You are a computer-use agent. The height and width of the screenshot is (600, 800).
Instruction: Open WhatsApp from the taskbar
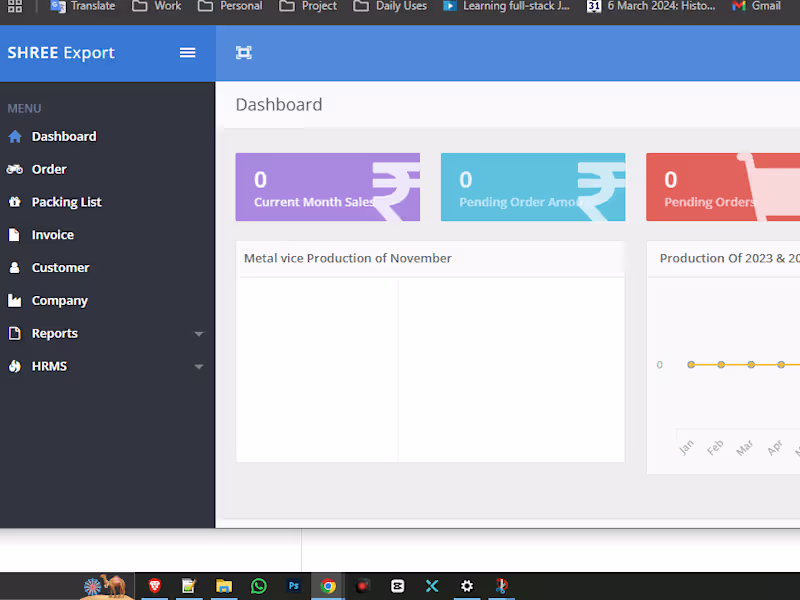259,586
